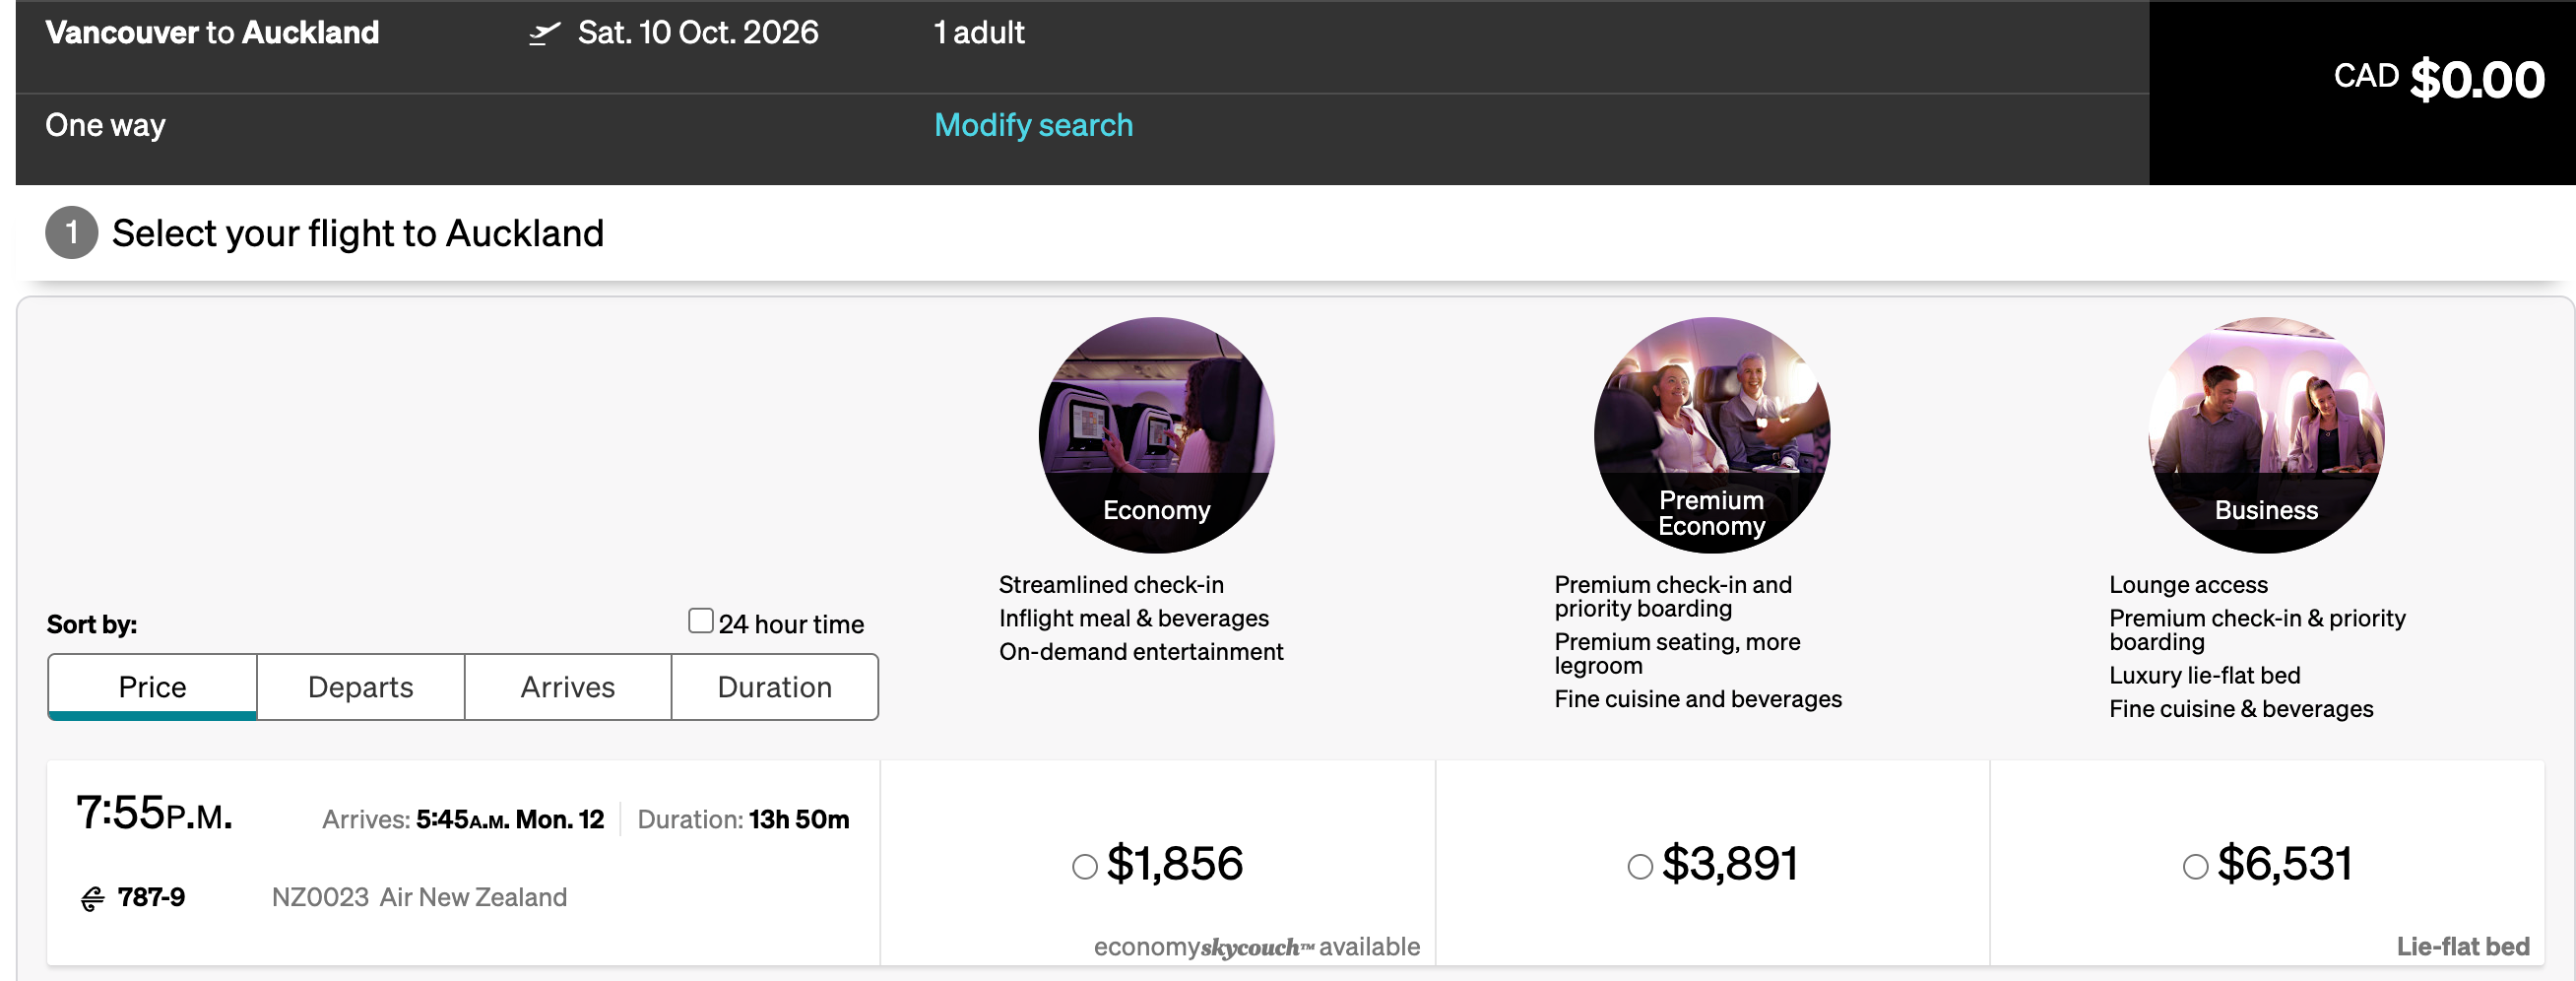Select the Premium Economy cabin class image

coord(1711,434)
